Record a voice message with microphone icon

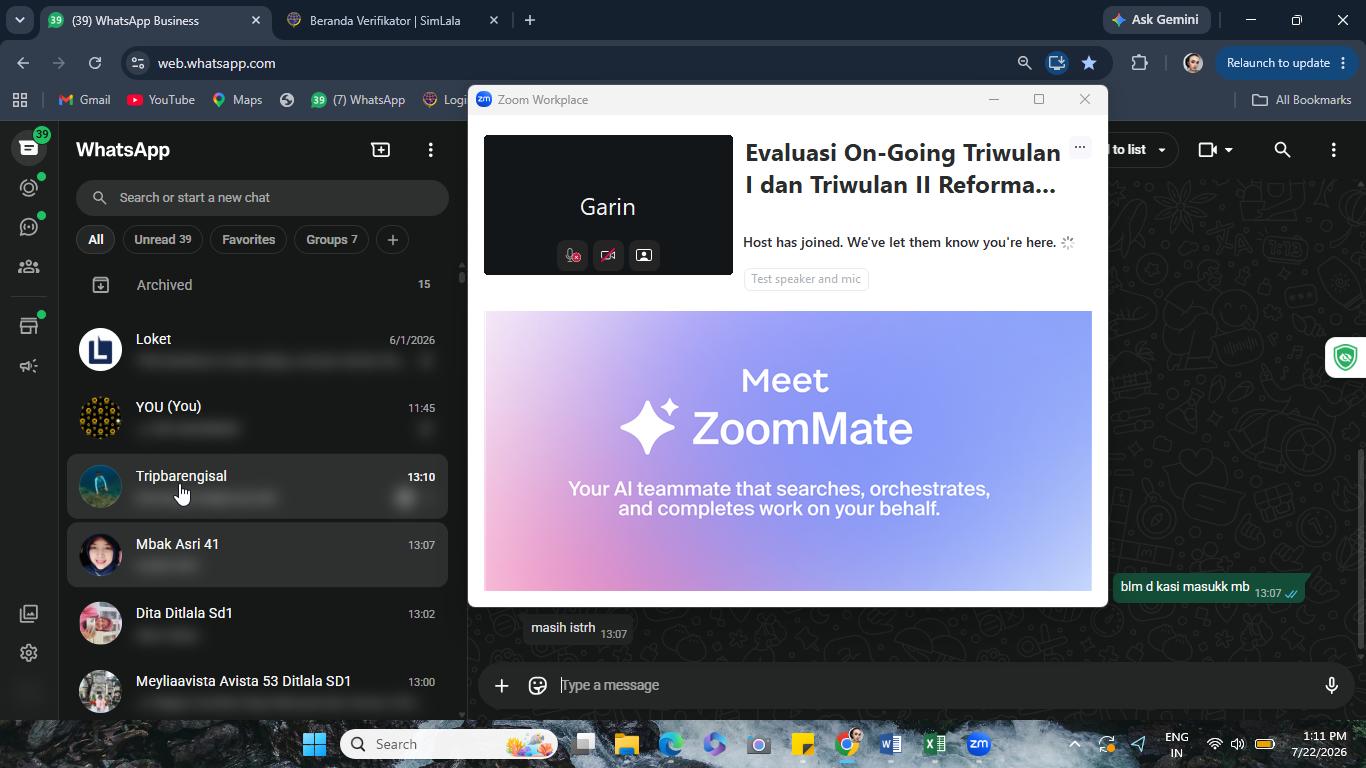(1331, 685)
